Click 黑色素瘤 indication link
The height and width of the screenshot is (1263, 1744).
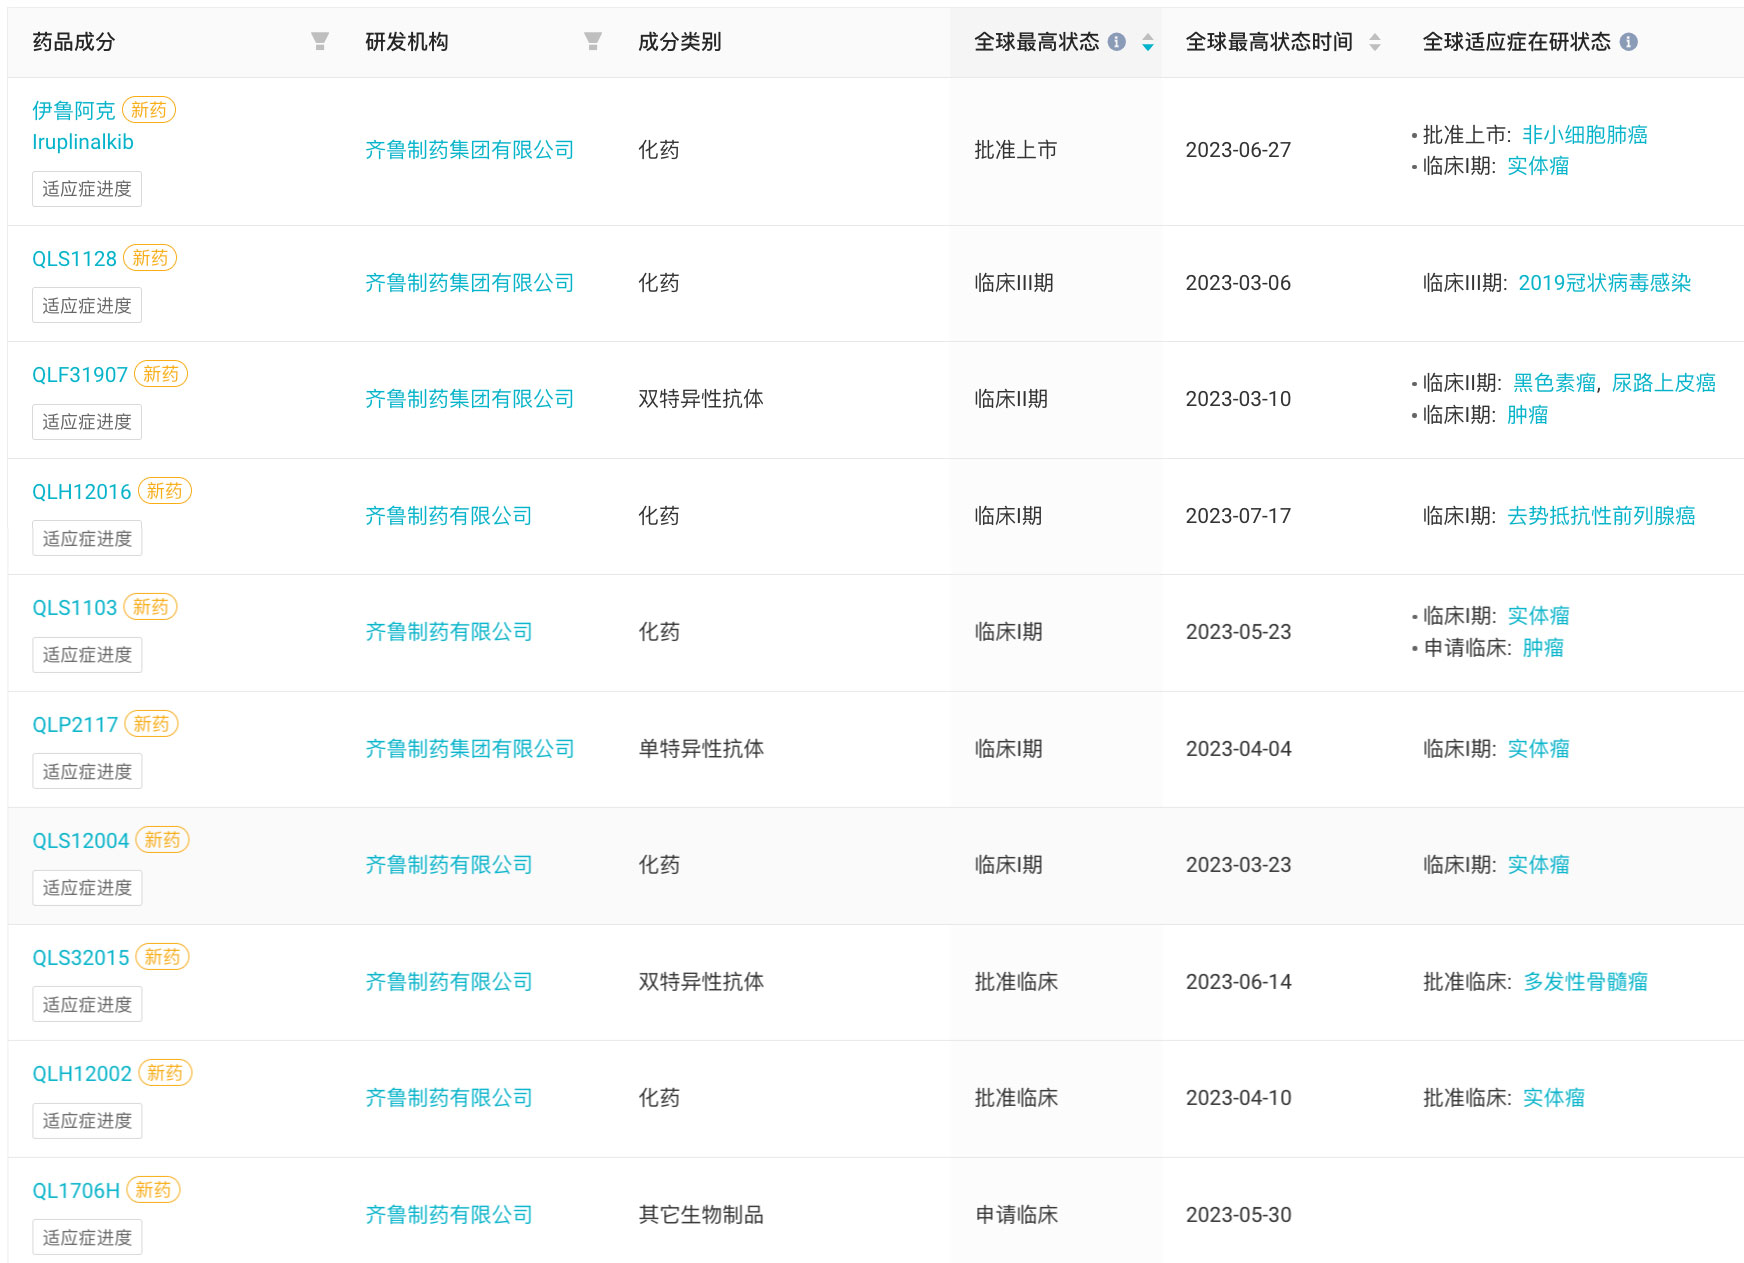click(1554, 383)
